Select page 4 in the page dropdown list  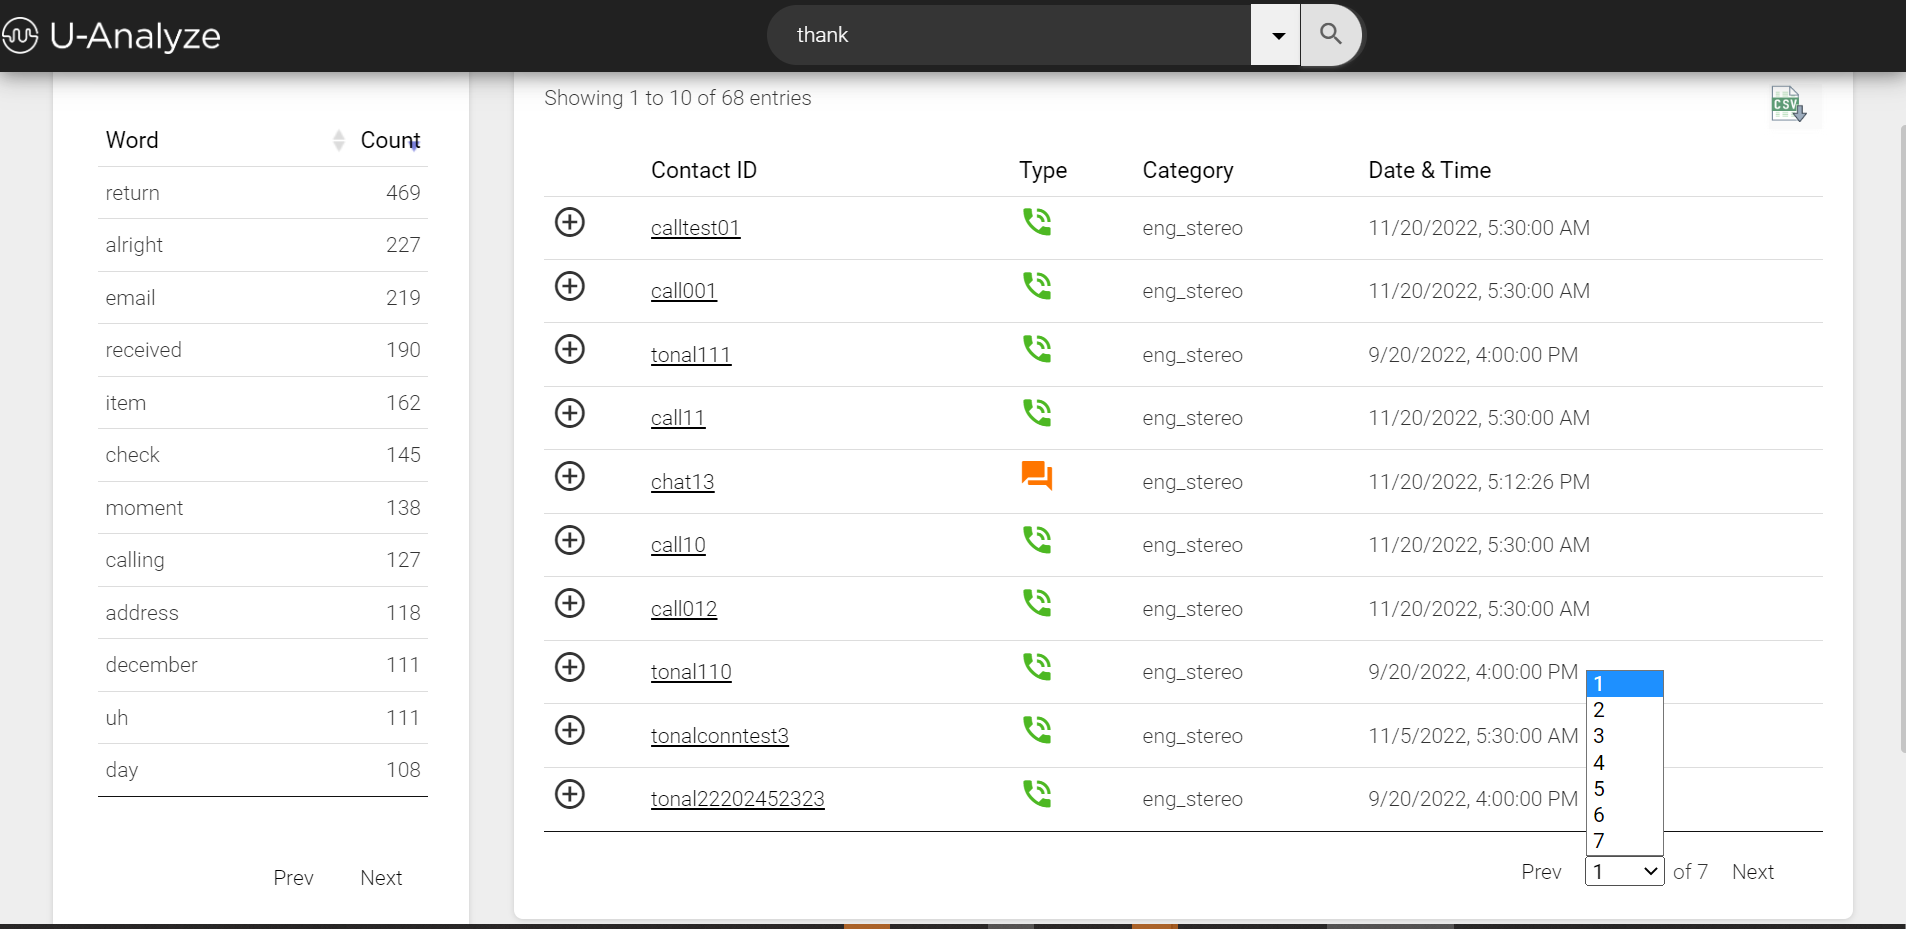[1624, 762]
